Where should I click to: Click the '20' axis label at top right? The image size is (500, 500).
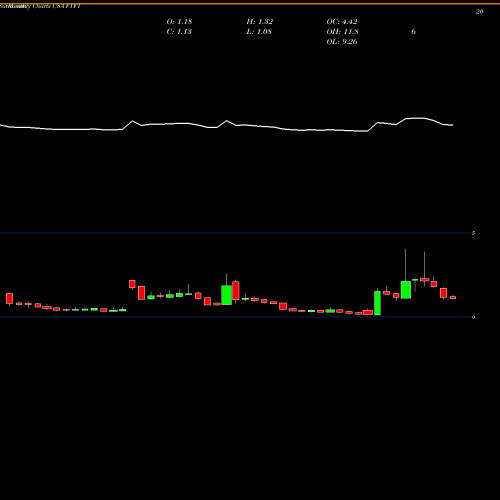(479, 12)
